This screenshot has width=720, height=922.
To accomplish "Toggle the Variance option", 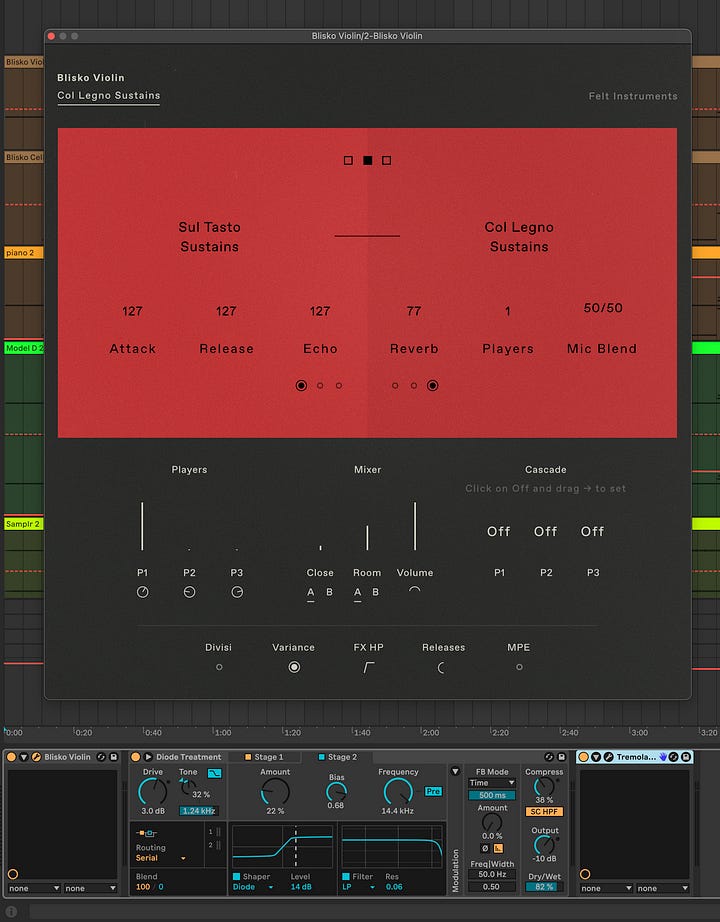I will coord(294,667).
